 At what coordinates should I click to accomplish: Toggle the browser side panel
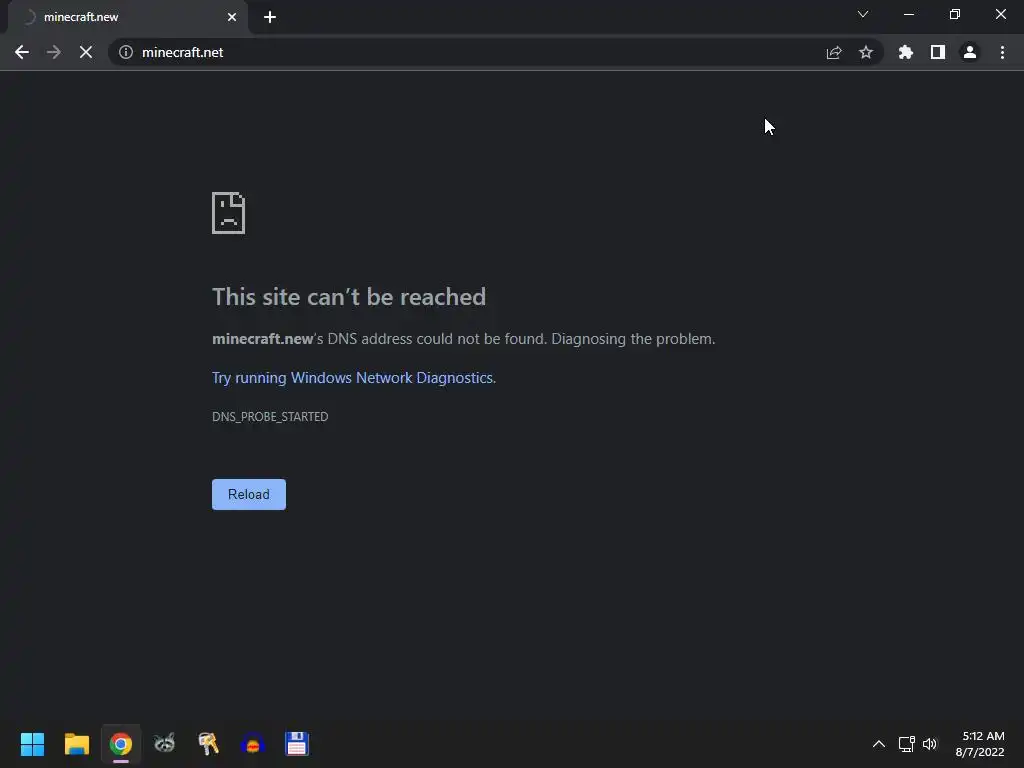tap(938, 52)
